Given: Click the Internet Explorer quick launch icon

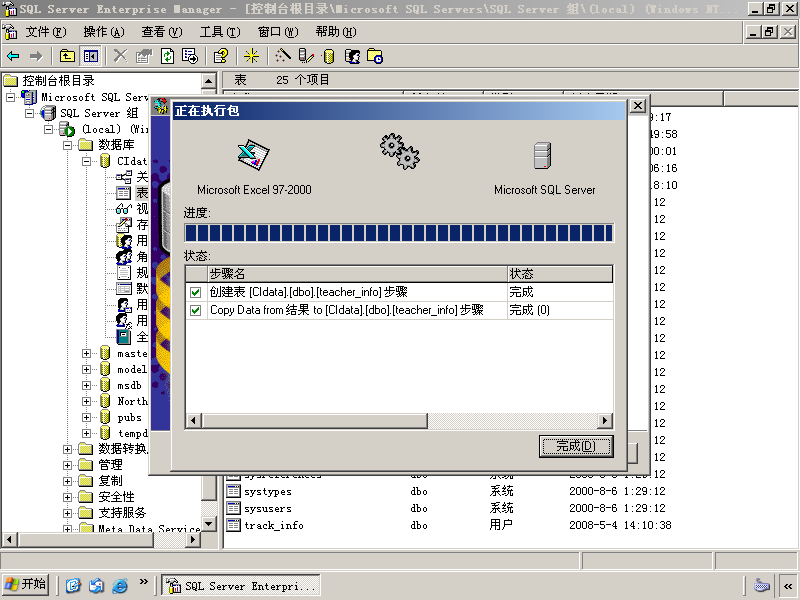Looking at the screenshot, I should (120, 585).
